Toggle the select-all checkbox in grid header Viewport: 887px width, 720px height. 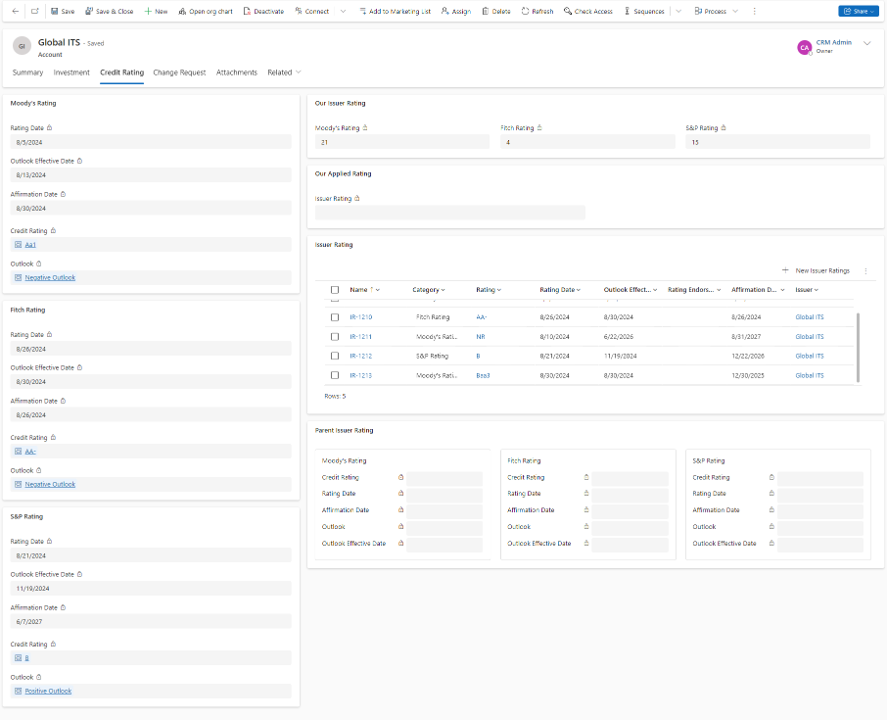coord(335,290)
